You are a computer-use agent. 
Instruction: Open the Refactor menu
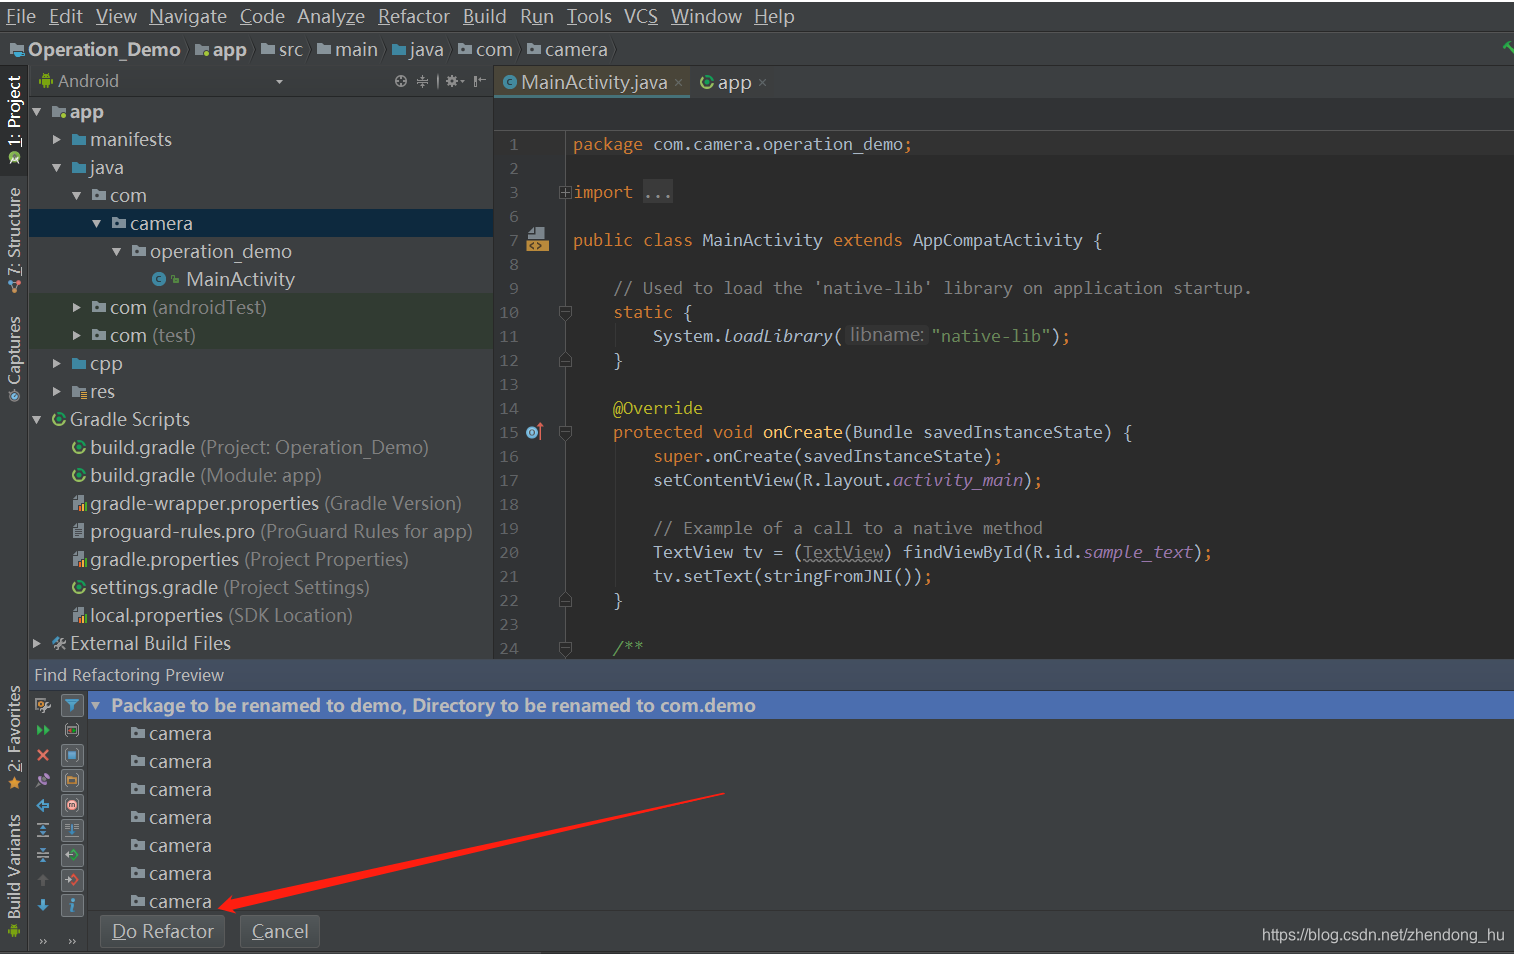click(414, 17)
